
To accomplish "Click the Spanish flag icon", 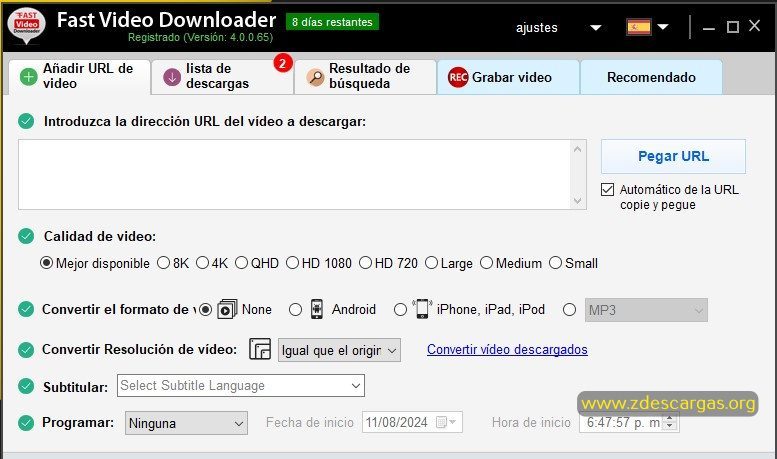I will pos(639,27).
